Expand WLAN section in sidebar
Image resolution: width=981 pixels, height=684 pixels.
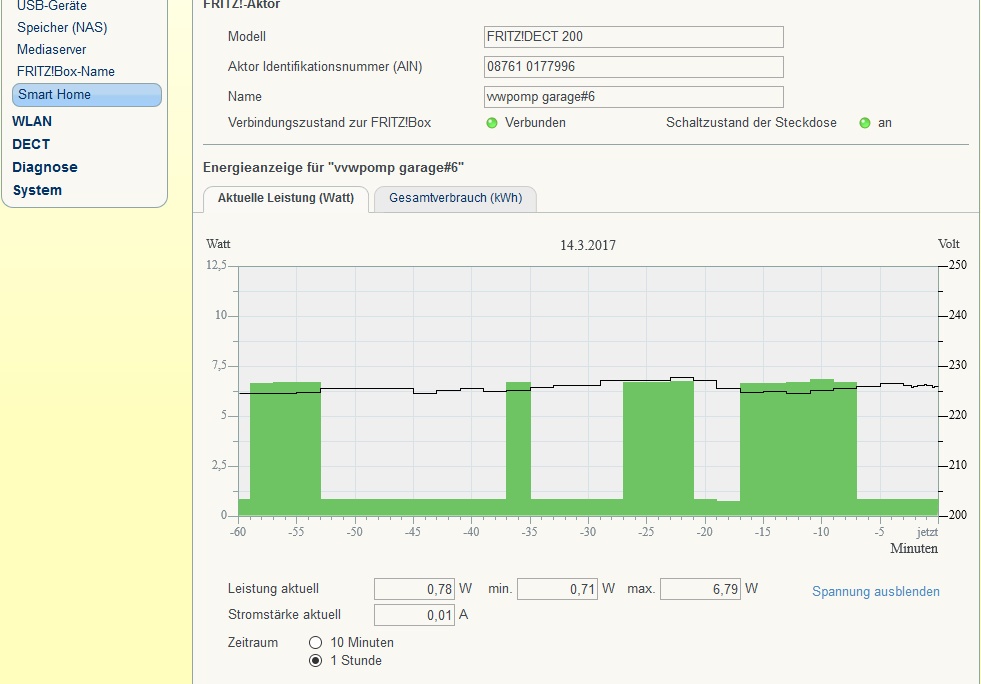tap(32, 121)
